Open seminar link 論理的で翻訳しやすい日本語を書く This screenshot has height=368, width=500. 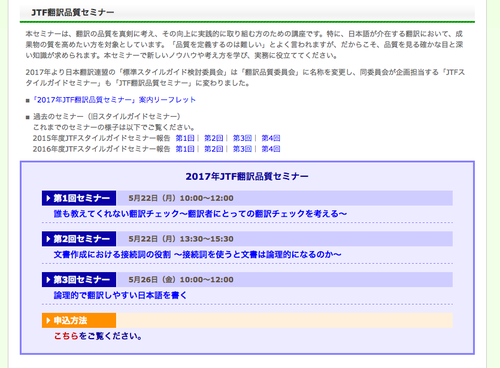point(120,295)
